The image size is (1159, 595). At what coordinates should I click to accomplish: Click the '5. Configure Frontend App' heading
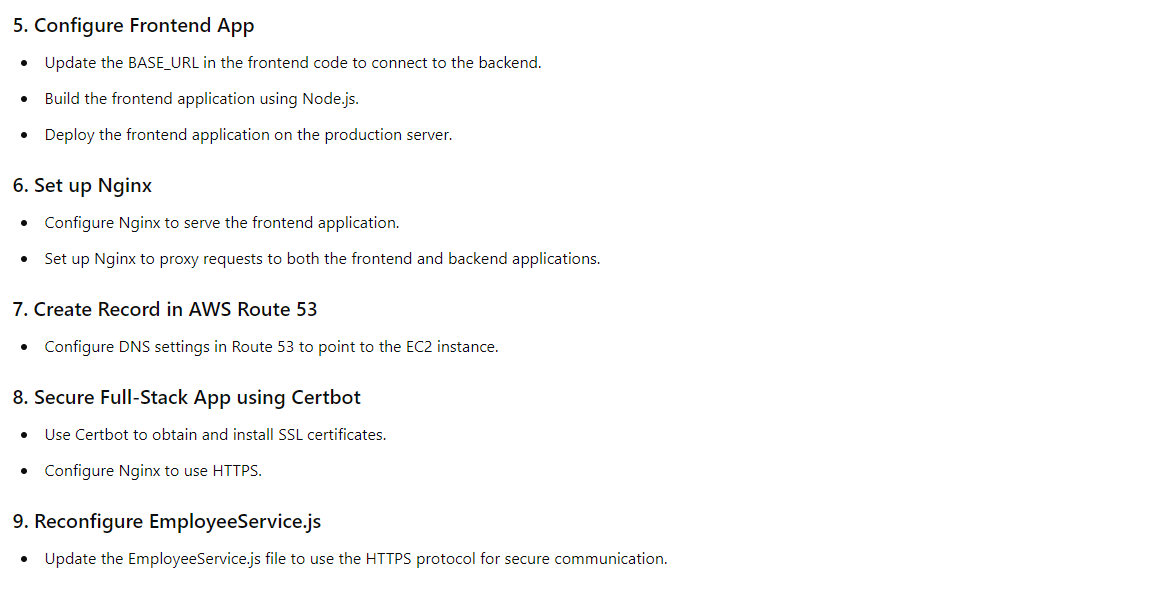[x=133, y=26]
